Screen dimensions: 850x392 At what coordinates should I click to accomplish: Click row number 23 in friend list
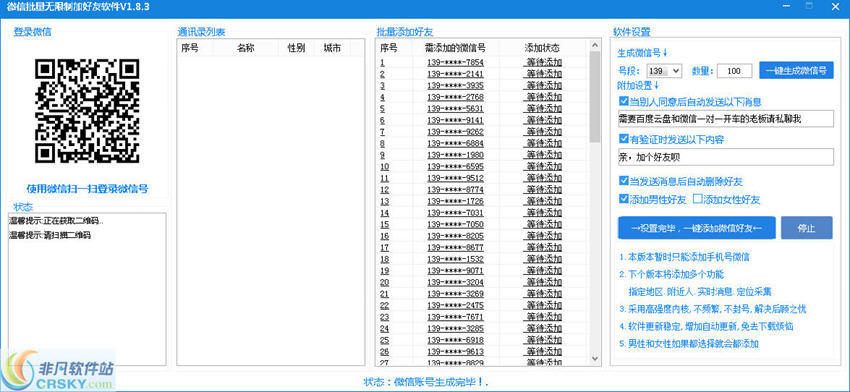pos(384,317)
